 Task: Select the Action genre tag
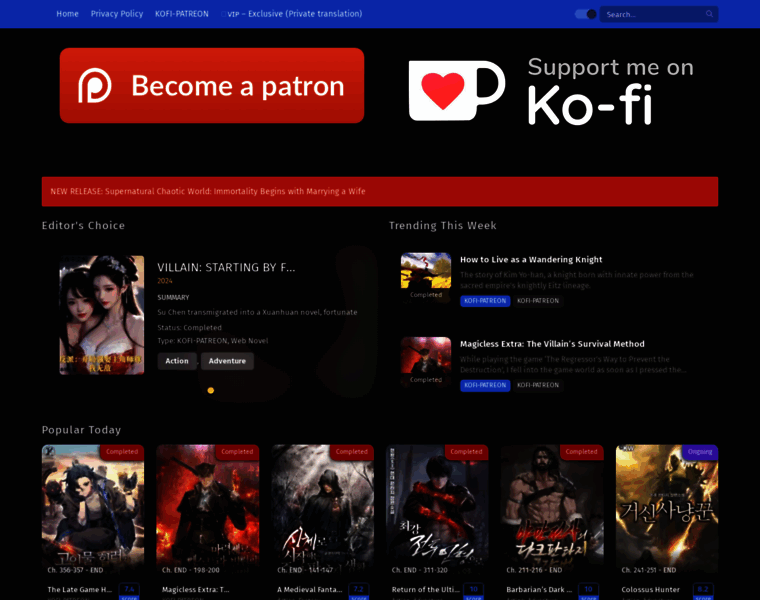pyautogui.click(x=177, y=361)
